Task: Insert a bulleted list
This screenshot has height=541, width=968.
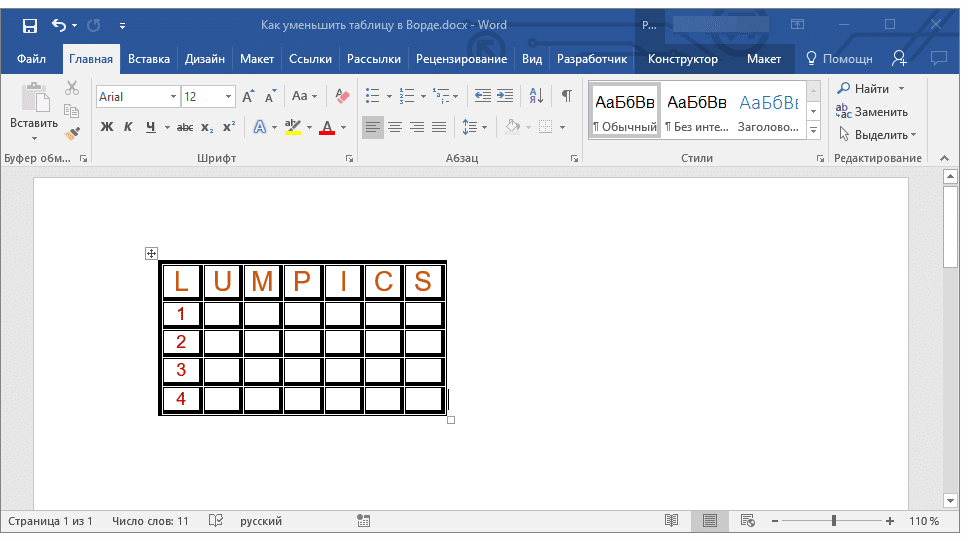Action: coord(372,96)
